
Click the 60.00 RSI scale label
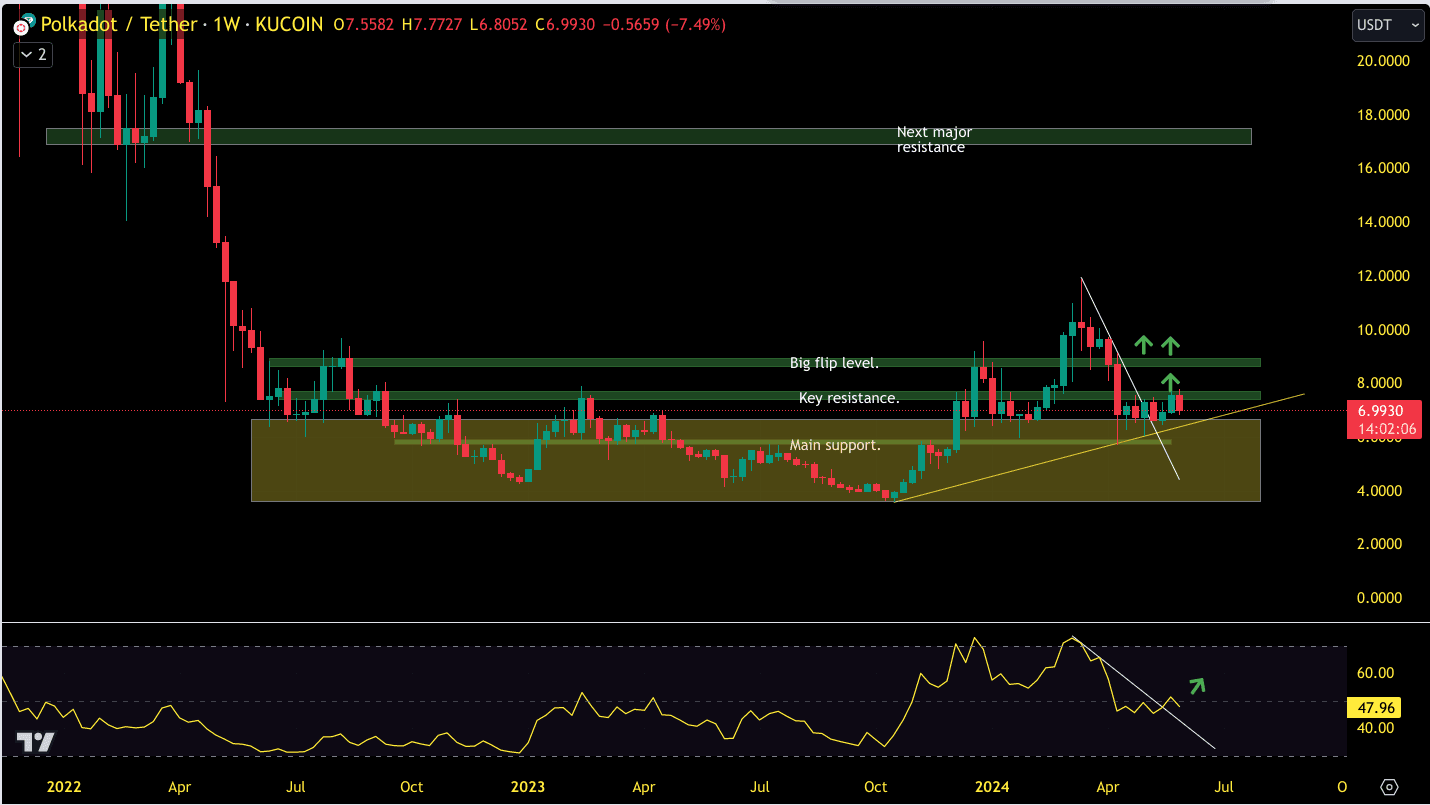pyautogui.click(x=1376, y=673)
